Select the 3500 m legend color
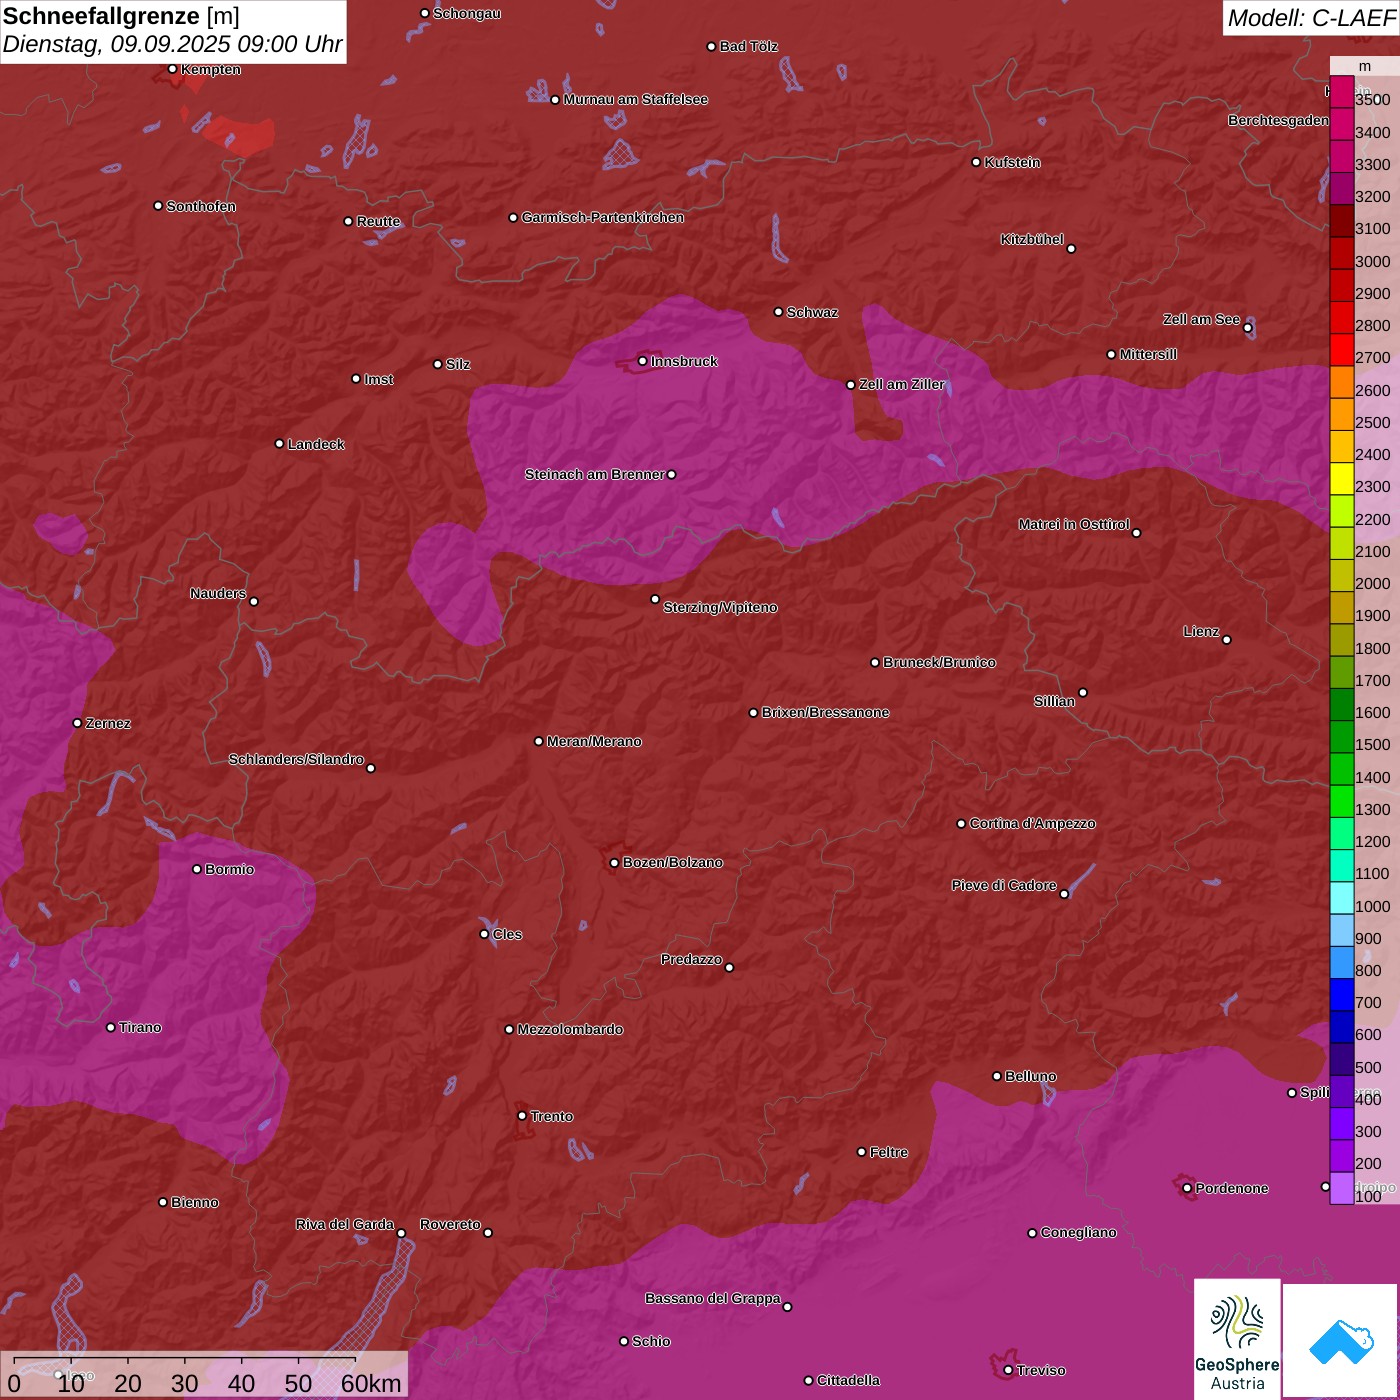This screenshot has height=1400, width=1400. [1342, 92]
